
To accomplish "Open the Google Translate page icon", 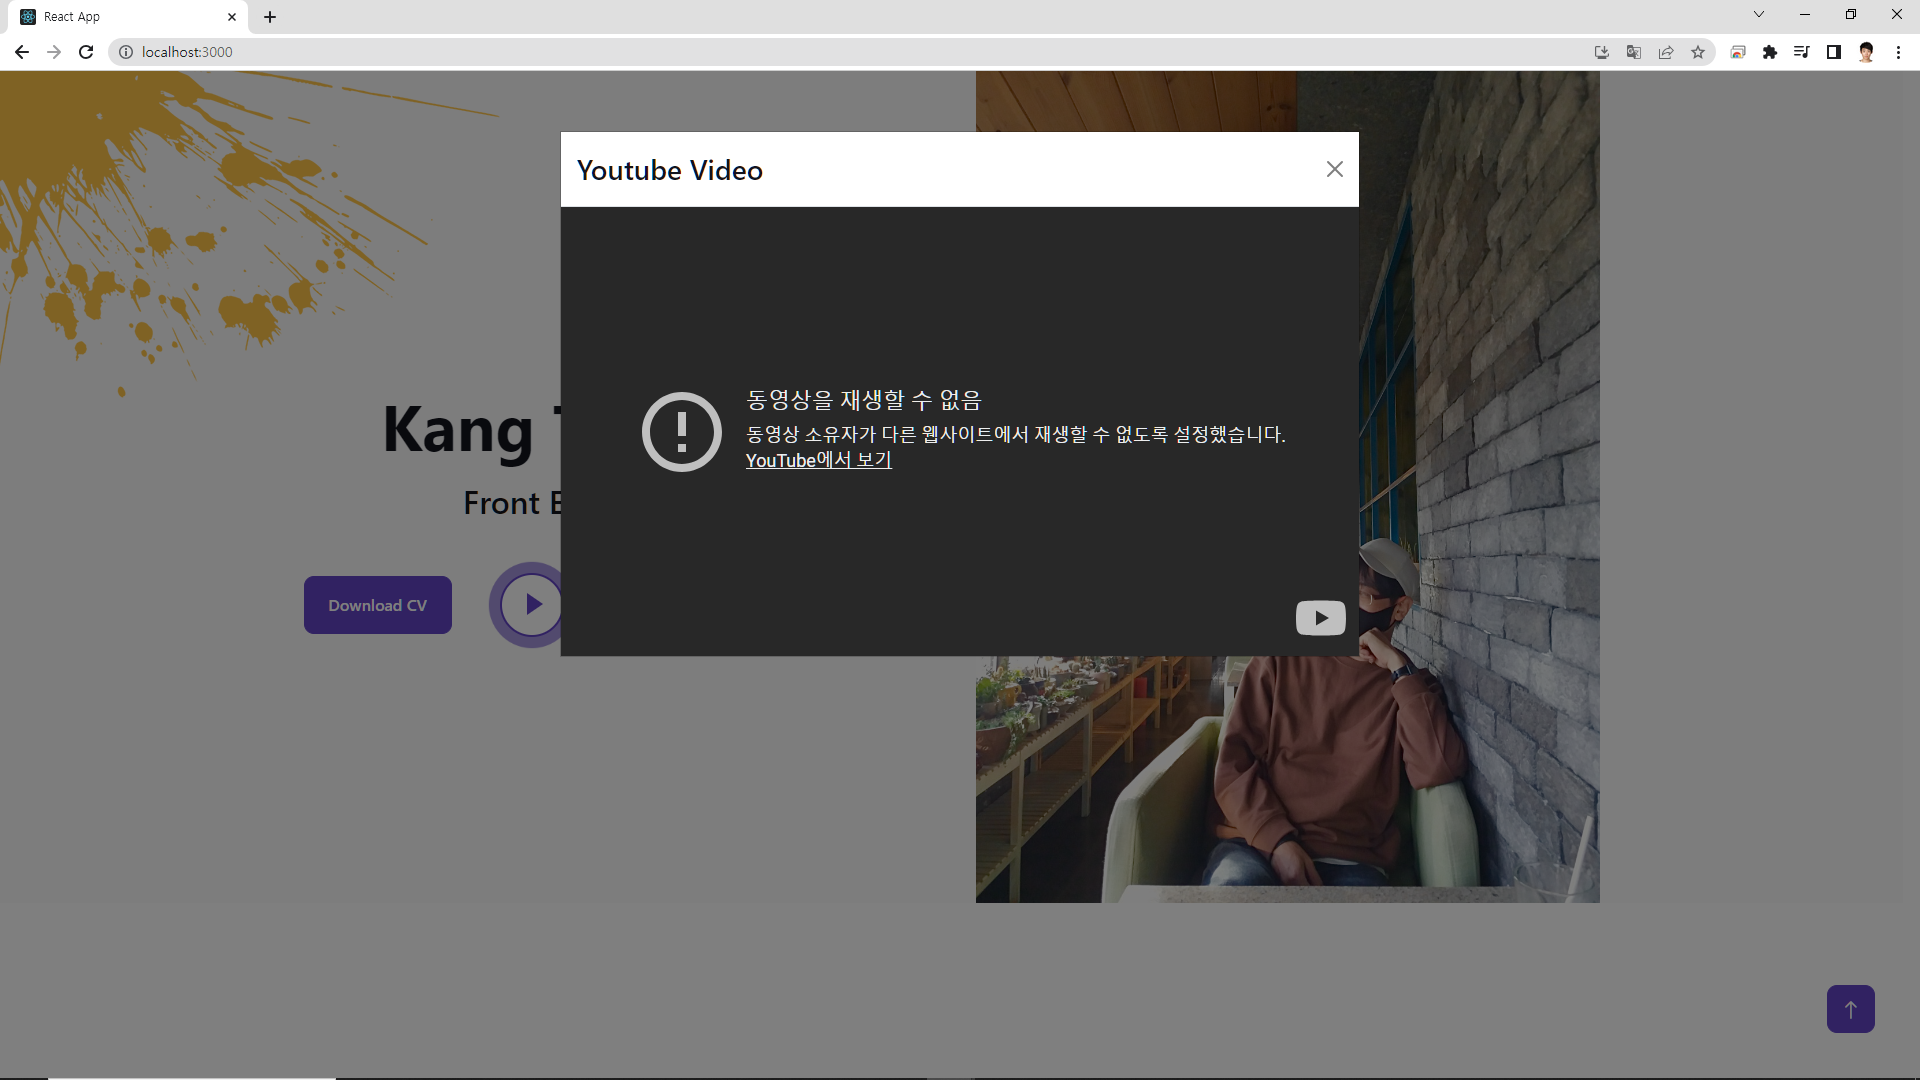I will pos(1634,52).
